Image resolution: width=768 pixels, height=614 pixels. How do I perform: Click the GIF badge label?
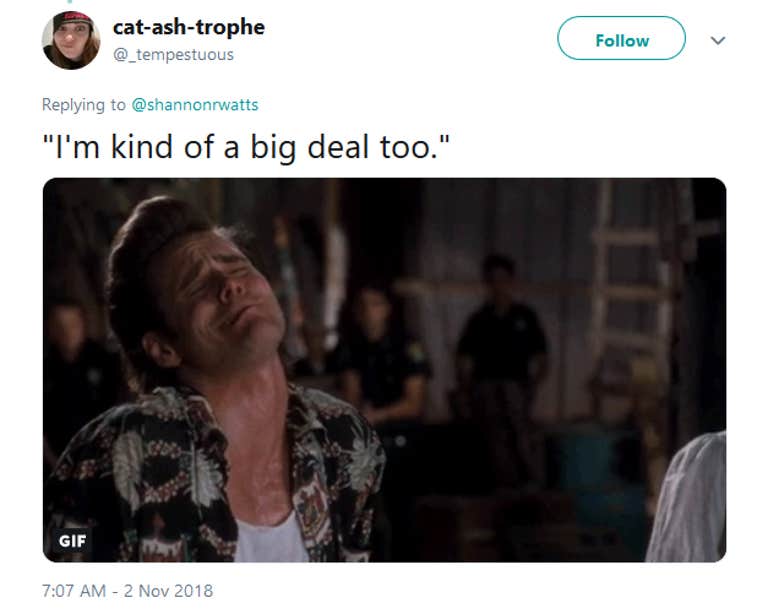pyautogui.click(x=72, y=541)
